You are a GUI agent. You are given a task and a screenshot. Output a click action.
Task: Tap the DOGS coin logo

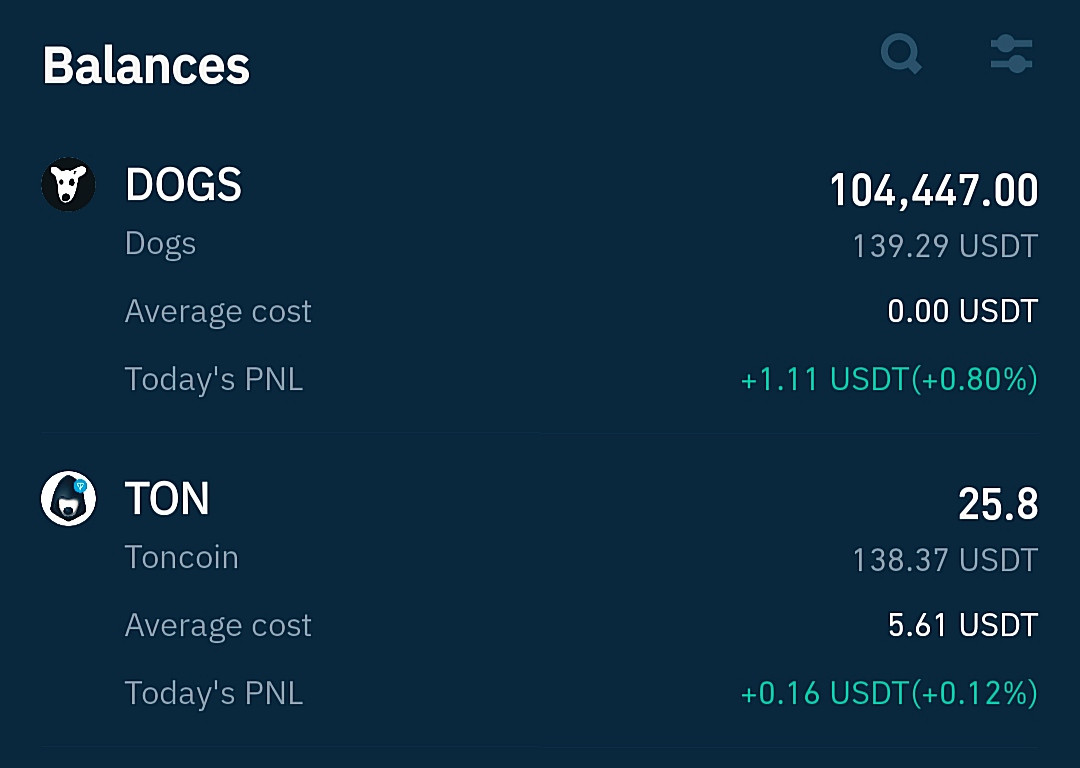click(x=68, y=185)
